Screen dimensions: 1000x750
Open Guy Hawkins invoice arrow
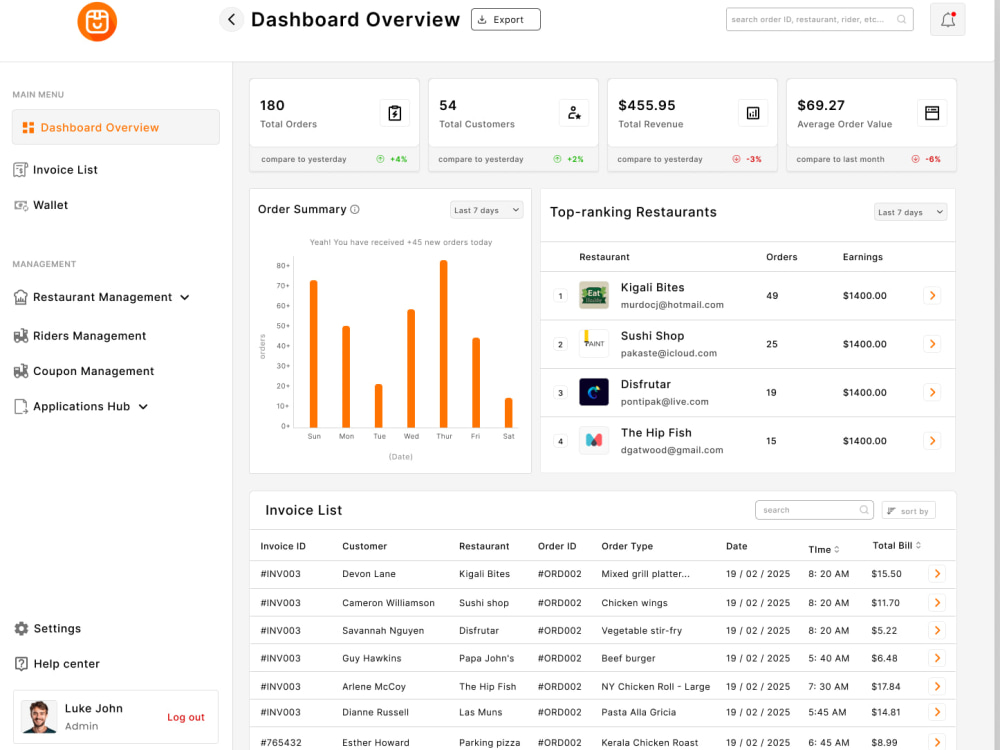click(937, 658)
